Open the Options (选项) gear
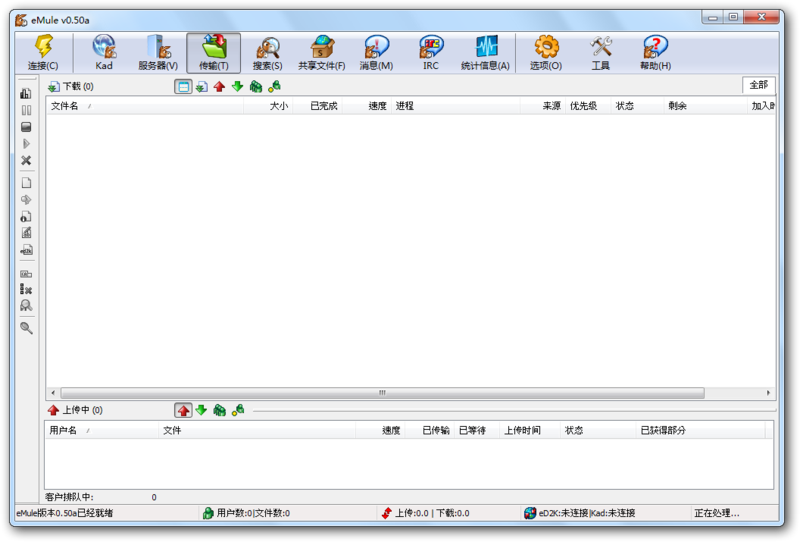This screenshot has height=542, width=800. coord(546,53)
